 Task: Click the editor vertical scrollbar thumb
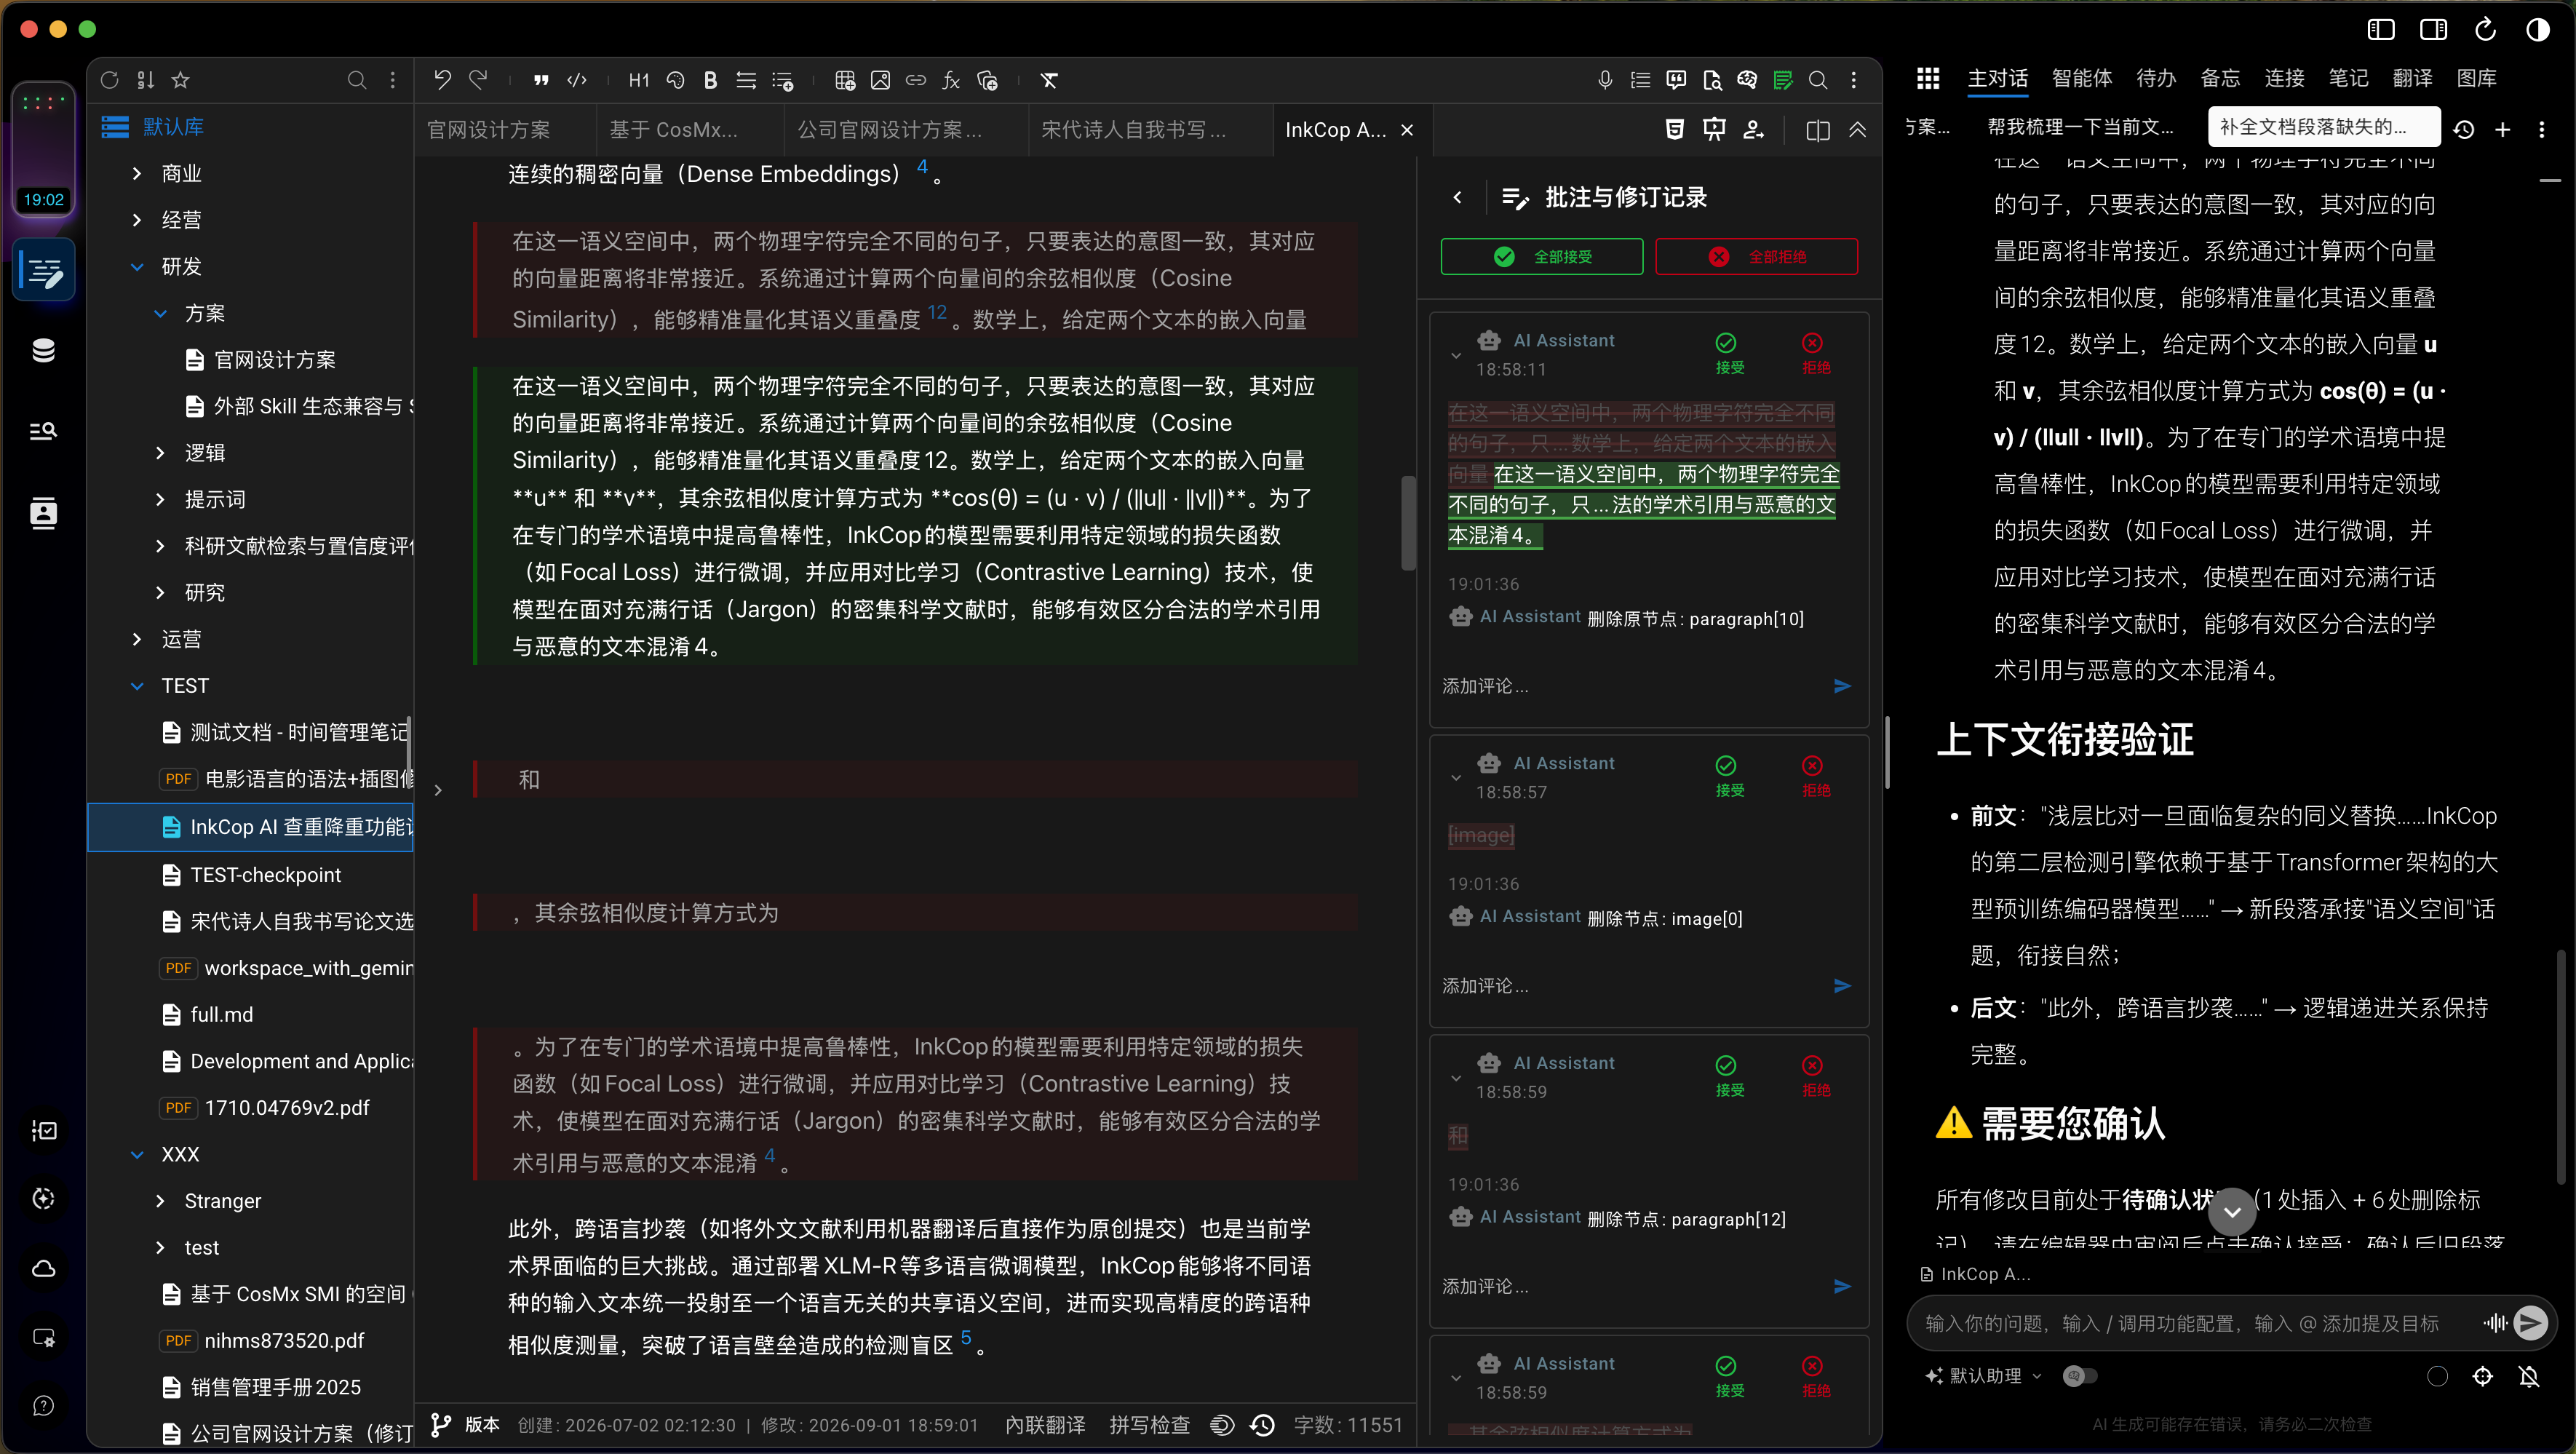pos(1408,522)
